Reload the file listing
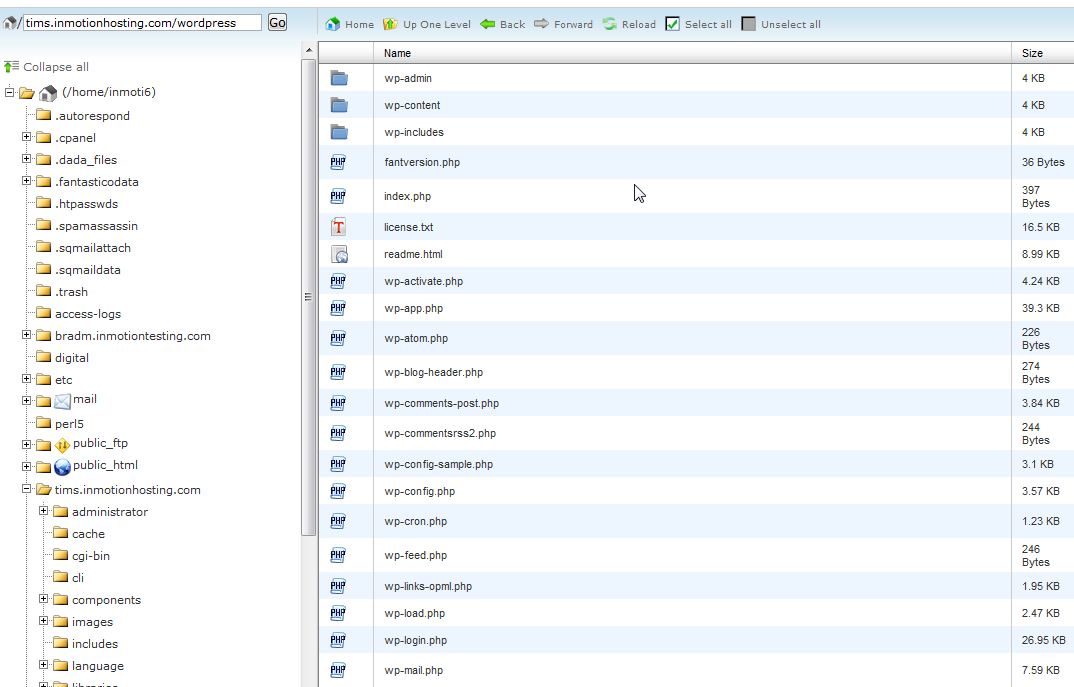Viewport: 1074px width, 687px height. pos(610,24)
